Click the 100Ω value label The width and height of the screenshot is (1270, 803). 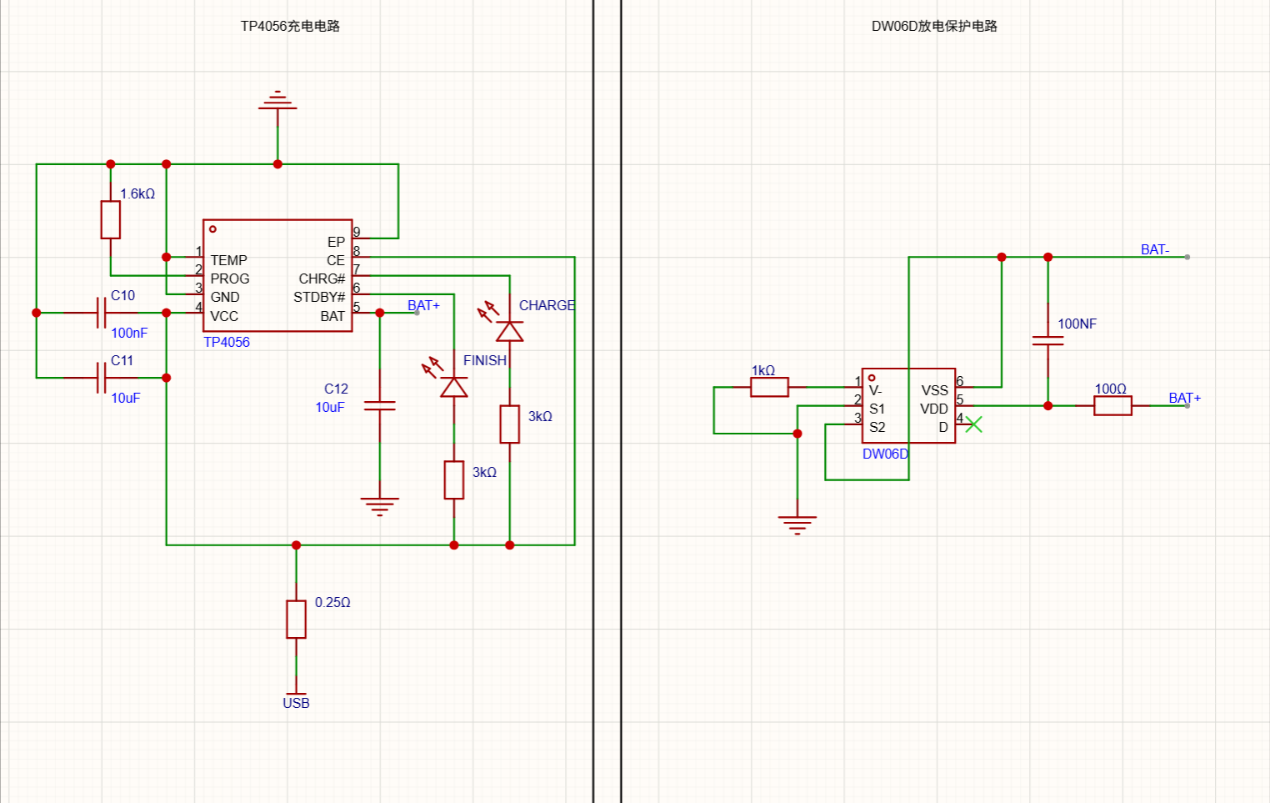click(1110, 389)
